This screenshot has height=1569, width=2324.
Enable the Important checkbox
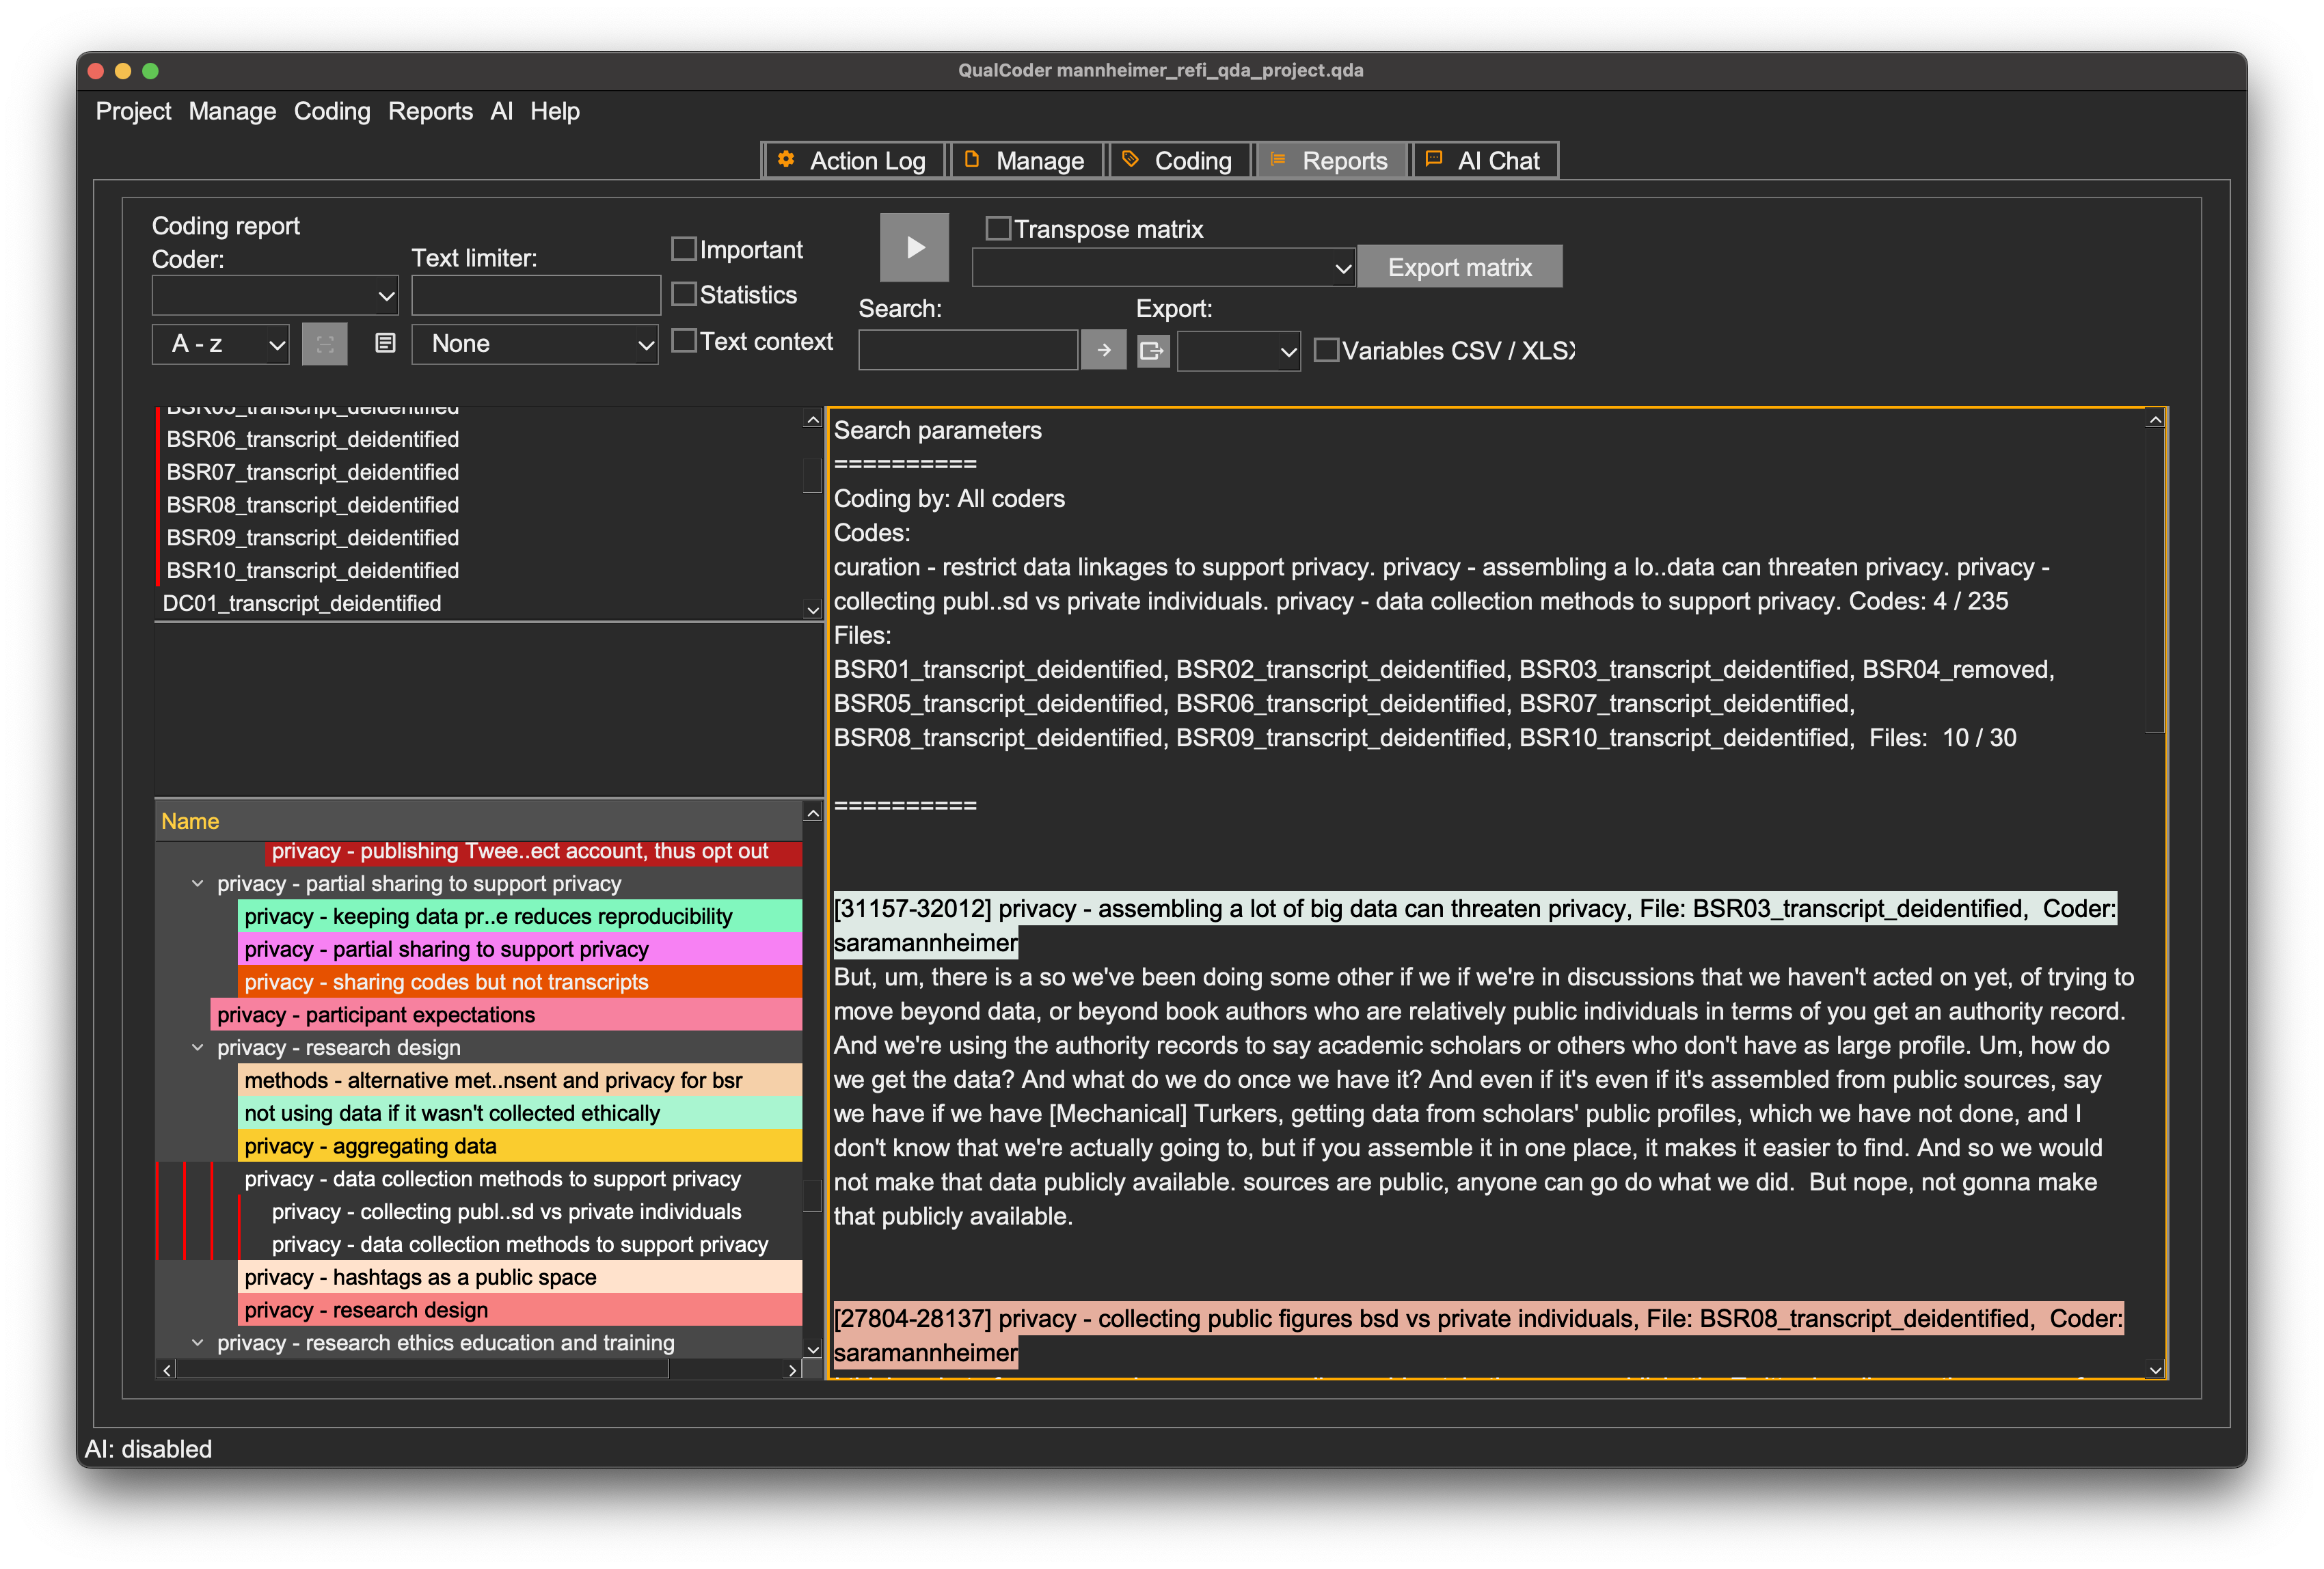(x=684, y=249)
